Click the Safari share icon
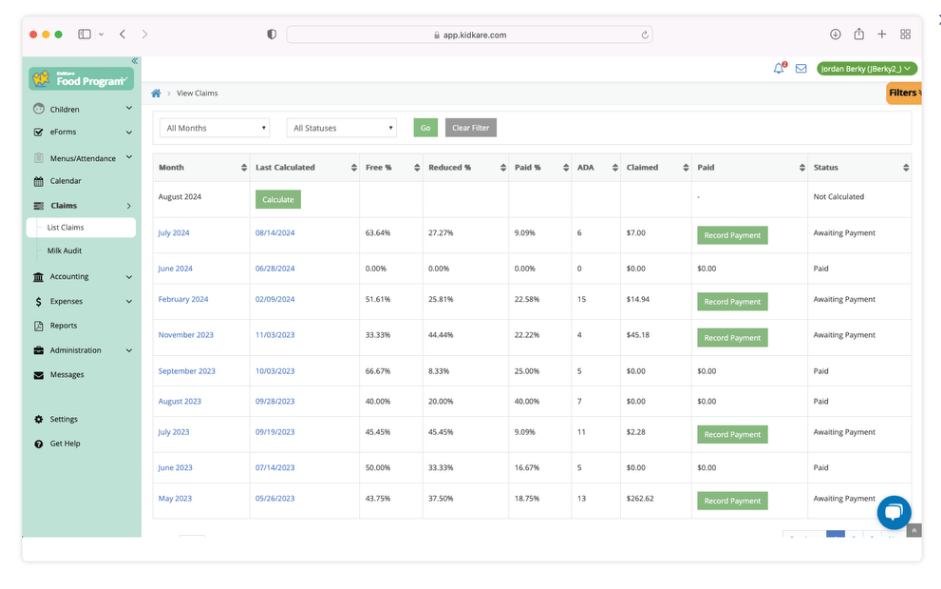The height and width of the screenshot is (589, 941). coord(859,34)
